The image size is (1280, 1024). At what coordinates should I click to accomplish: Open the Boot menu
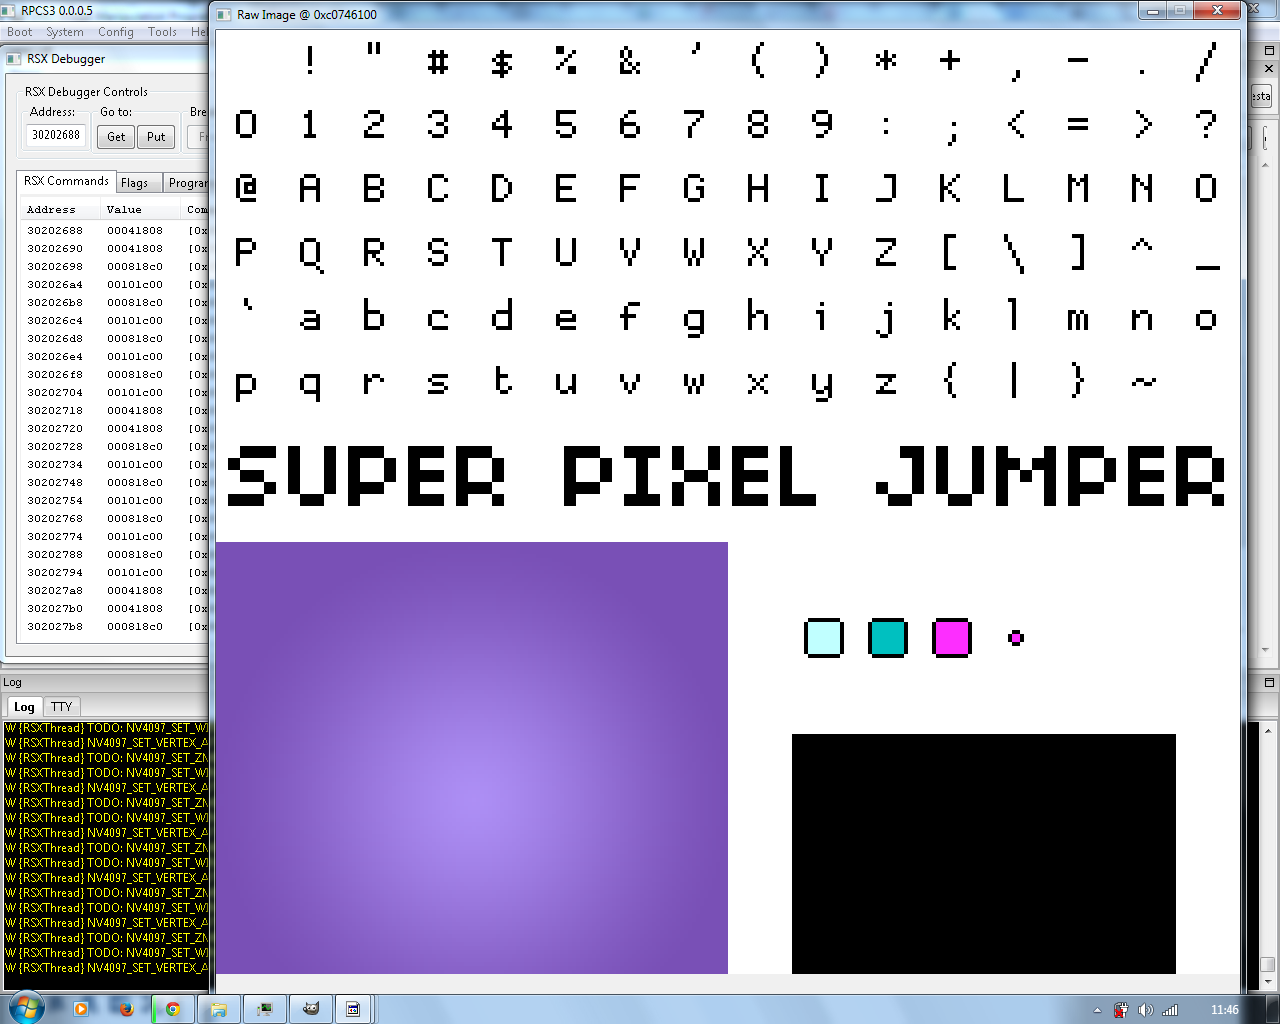pyautogui.click(x=20, y=32)
